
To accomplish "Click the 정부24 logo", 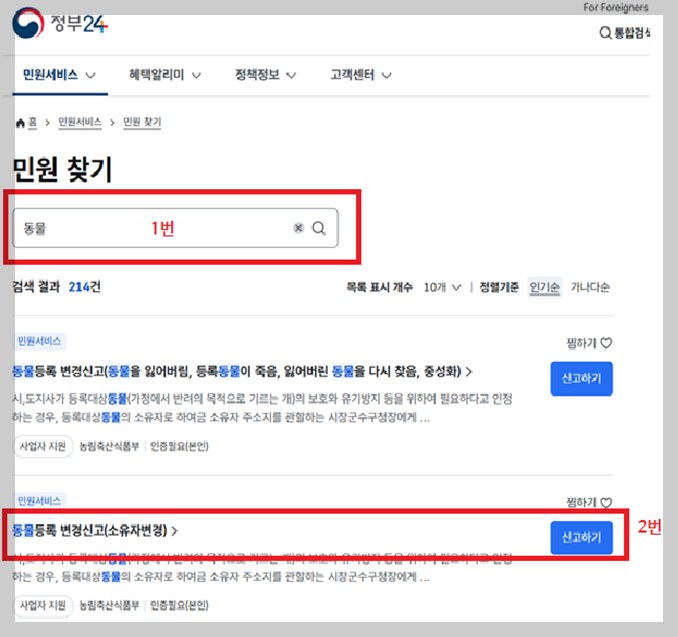I will 60,24.
